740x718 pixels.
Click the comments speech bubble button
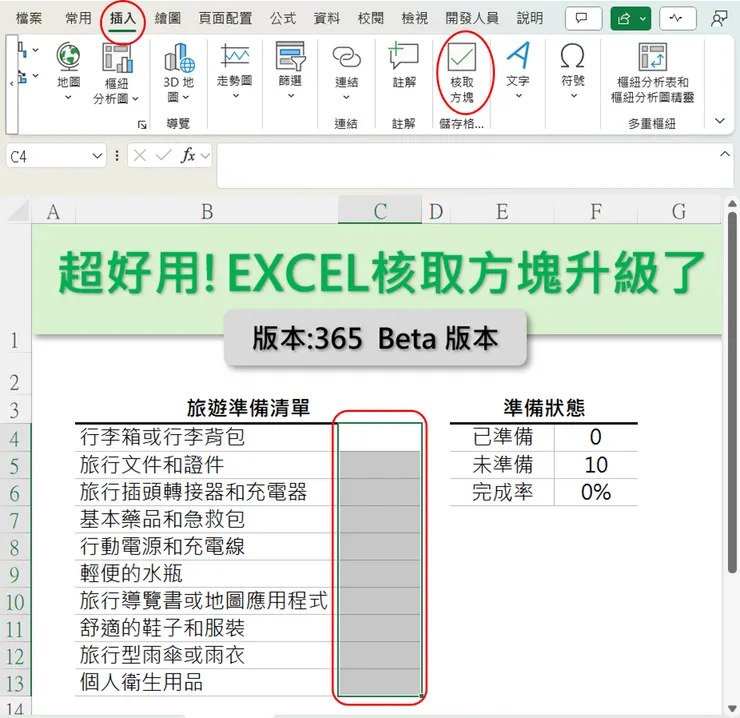click(x=583, y=18)
